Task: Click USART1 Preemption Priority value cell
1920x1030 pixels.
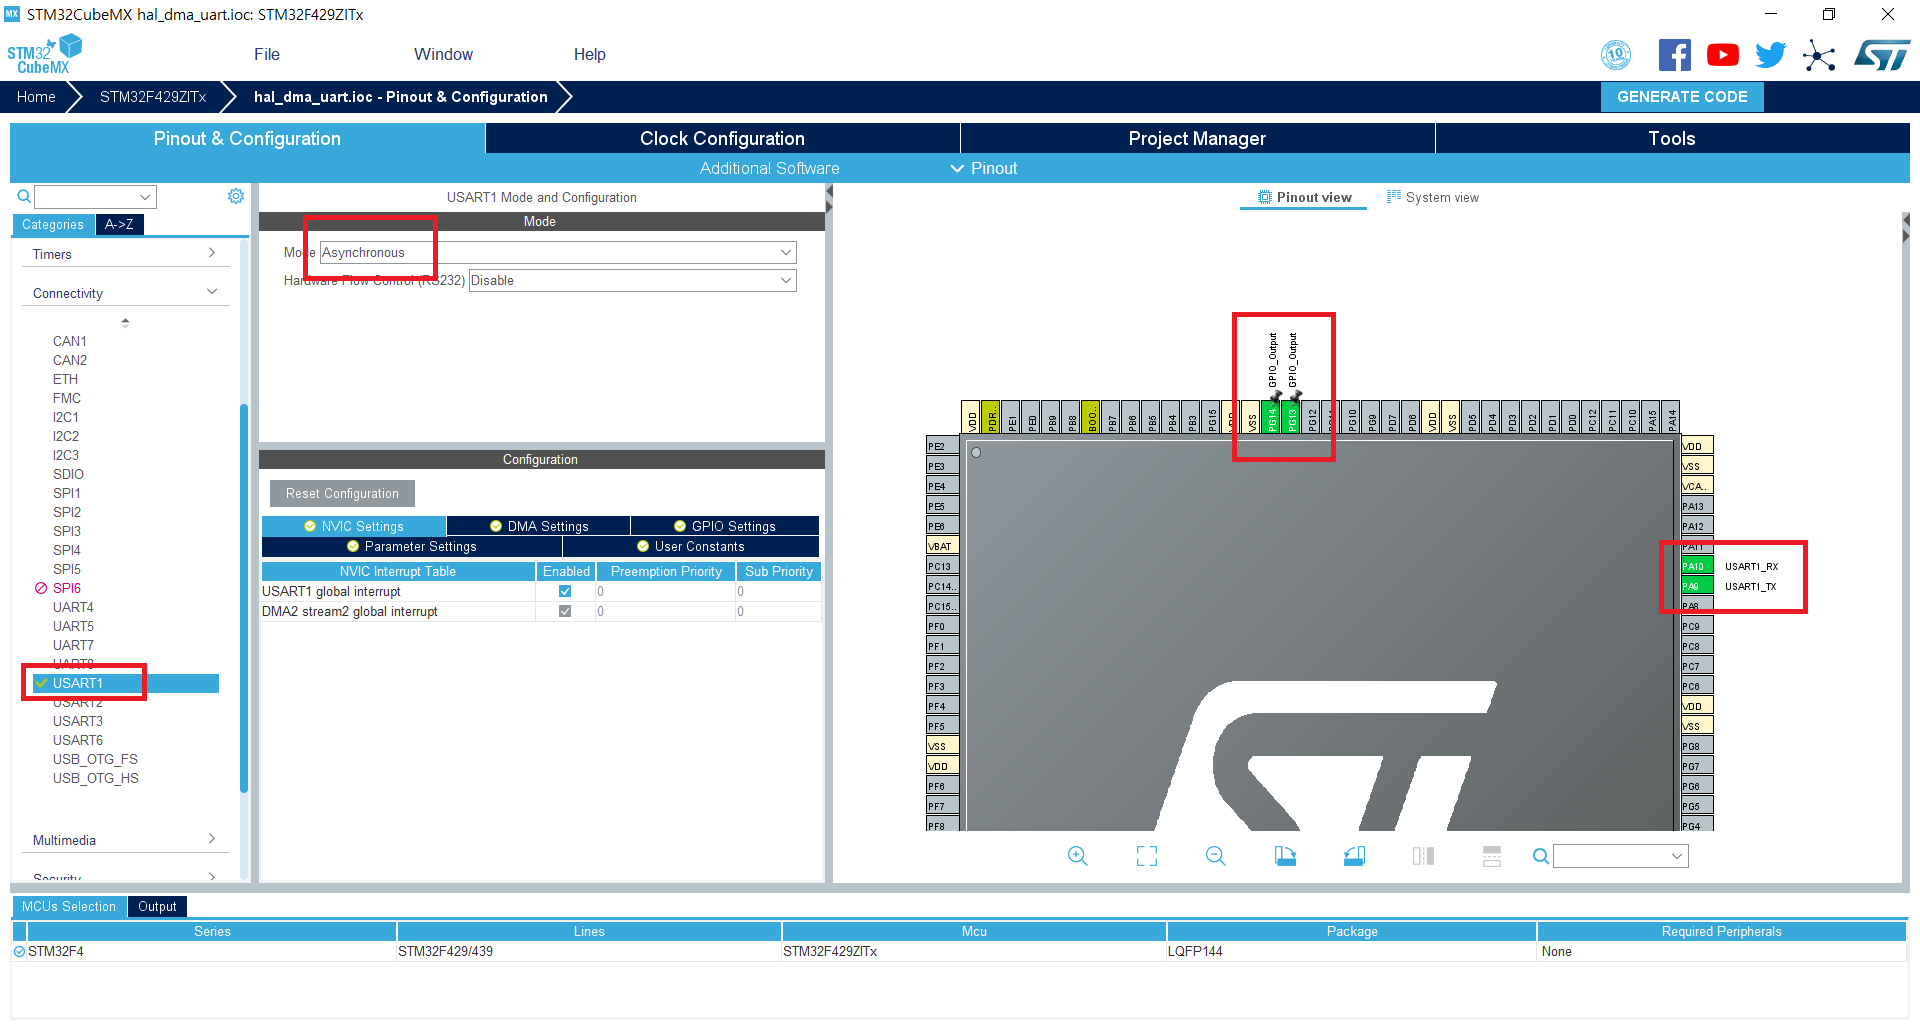Action: 666,591
